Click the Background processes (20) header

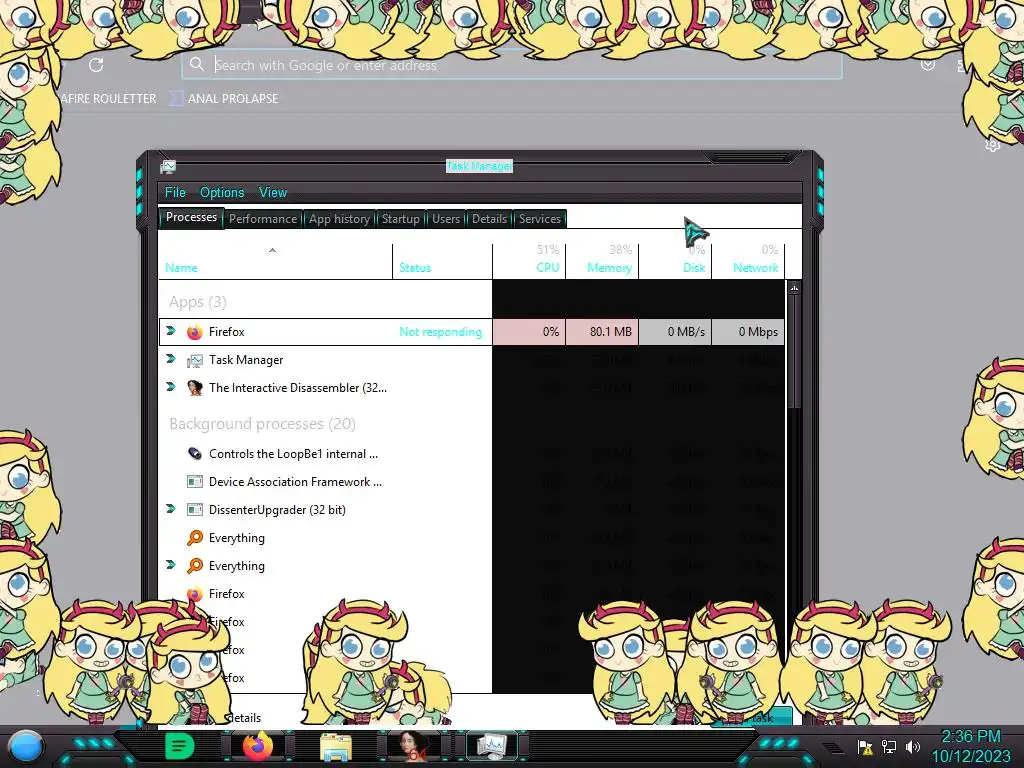(x=262, y=424)
